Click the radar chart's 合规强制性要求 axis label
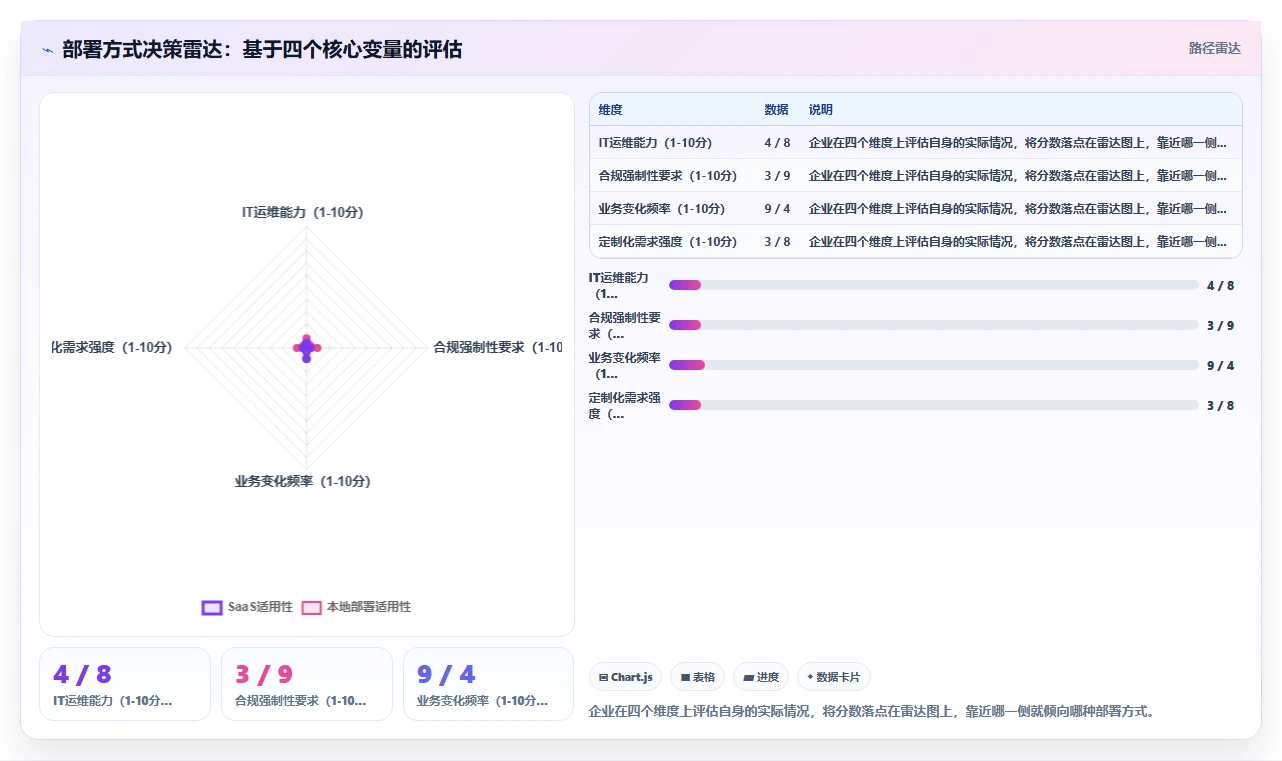This screenshot has height=761, width=1282. pyautogui.click(x=497, y=347)
